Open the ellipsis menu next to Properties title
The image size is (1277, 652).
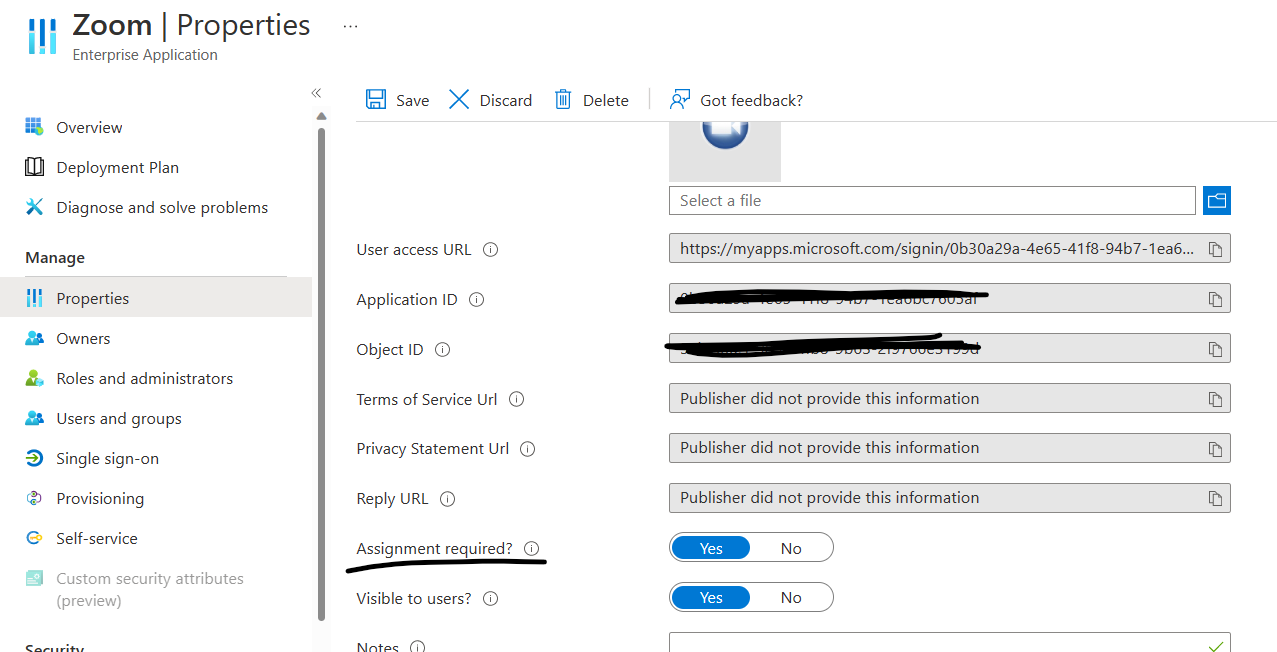click(350, 26)
